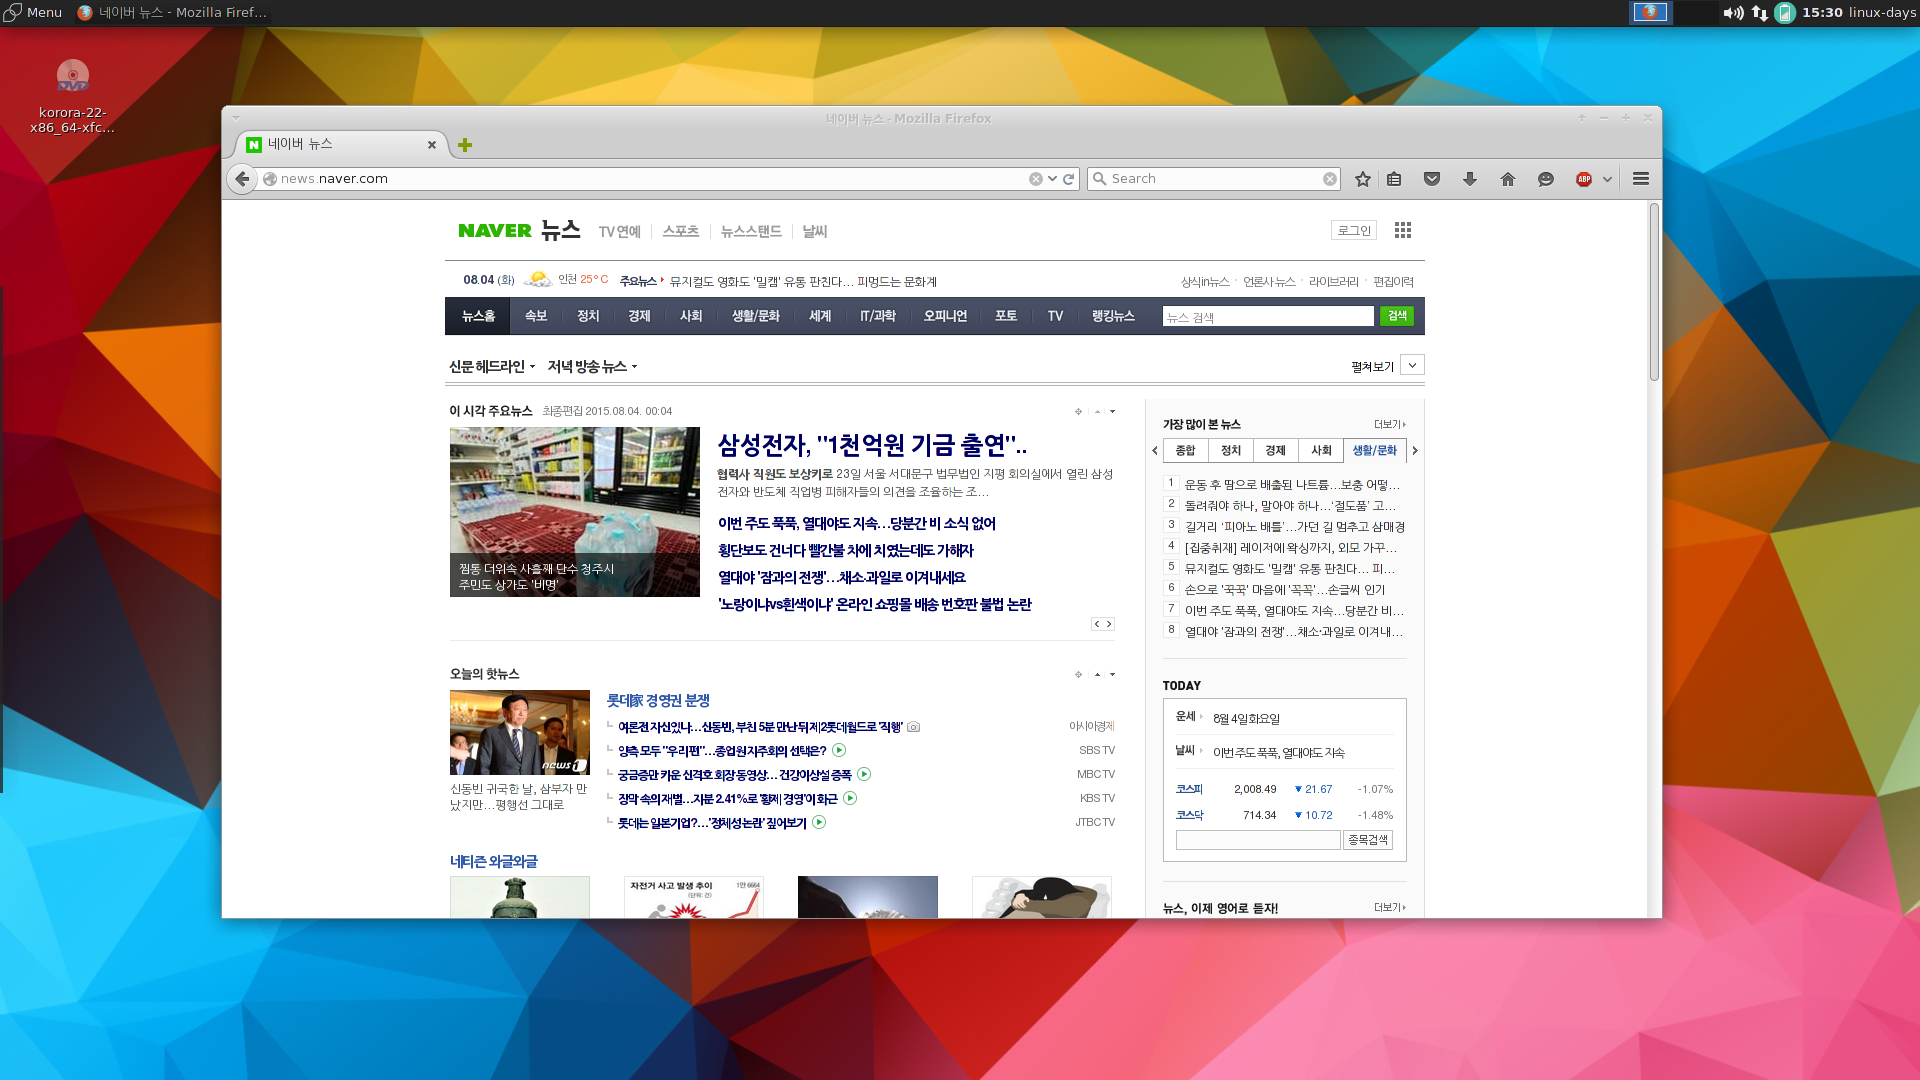Screen dimensions: 1920x1080
Task: Click the 로그인 button
Action: coord(1354,230)
